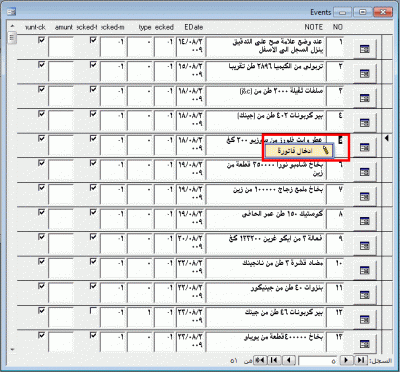
Task: Choose ادخال فاتورة from the context menu
Action: [x=299, y=151]
